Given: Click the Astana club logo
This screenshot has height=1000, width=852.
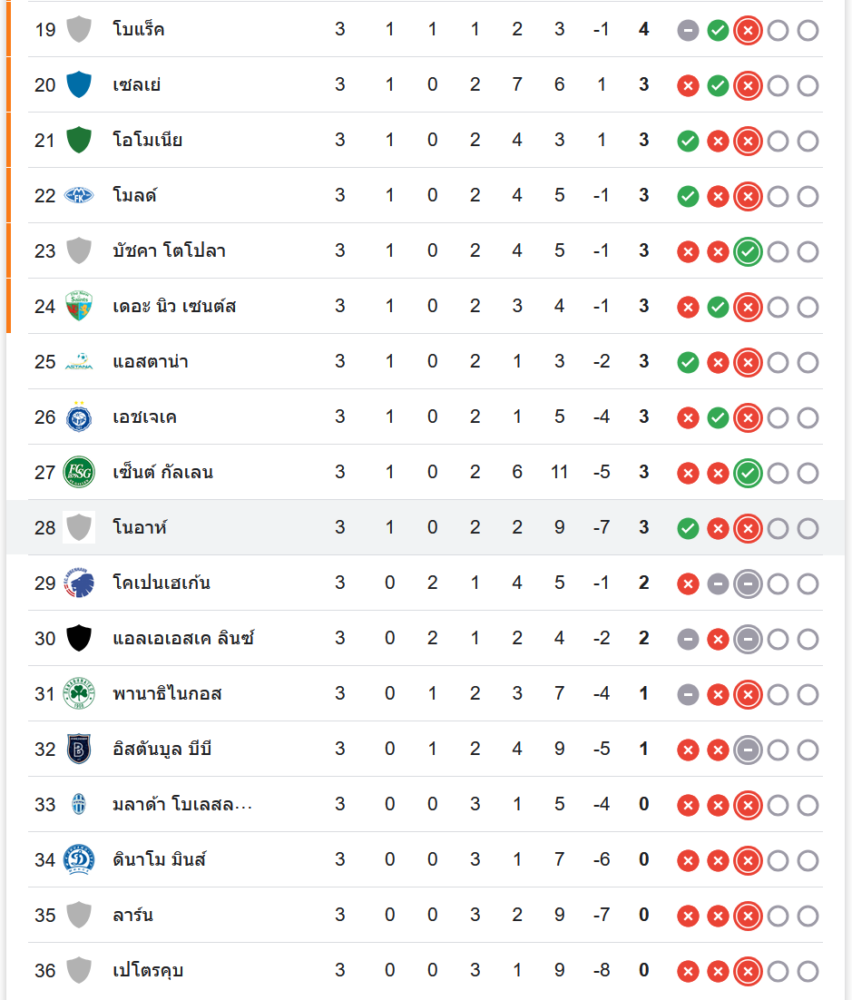Looking at the screenshot, I should 79,361.
